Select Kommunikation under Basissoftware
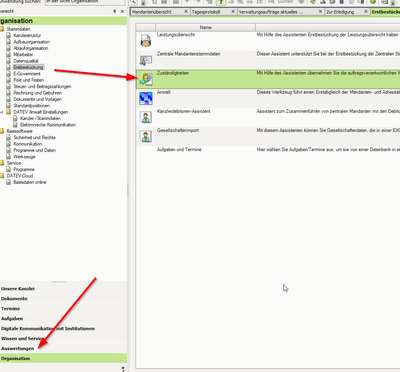This screenshot has height=372, width=400. pos(28,144)
